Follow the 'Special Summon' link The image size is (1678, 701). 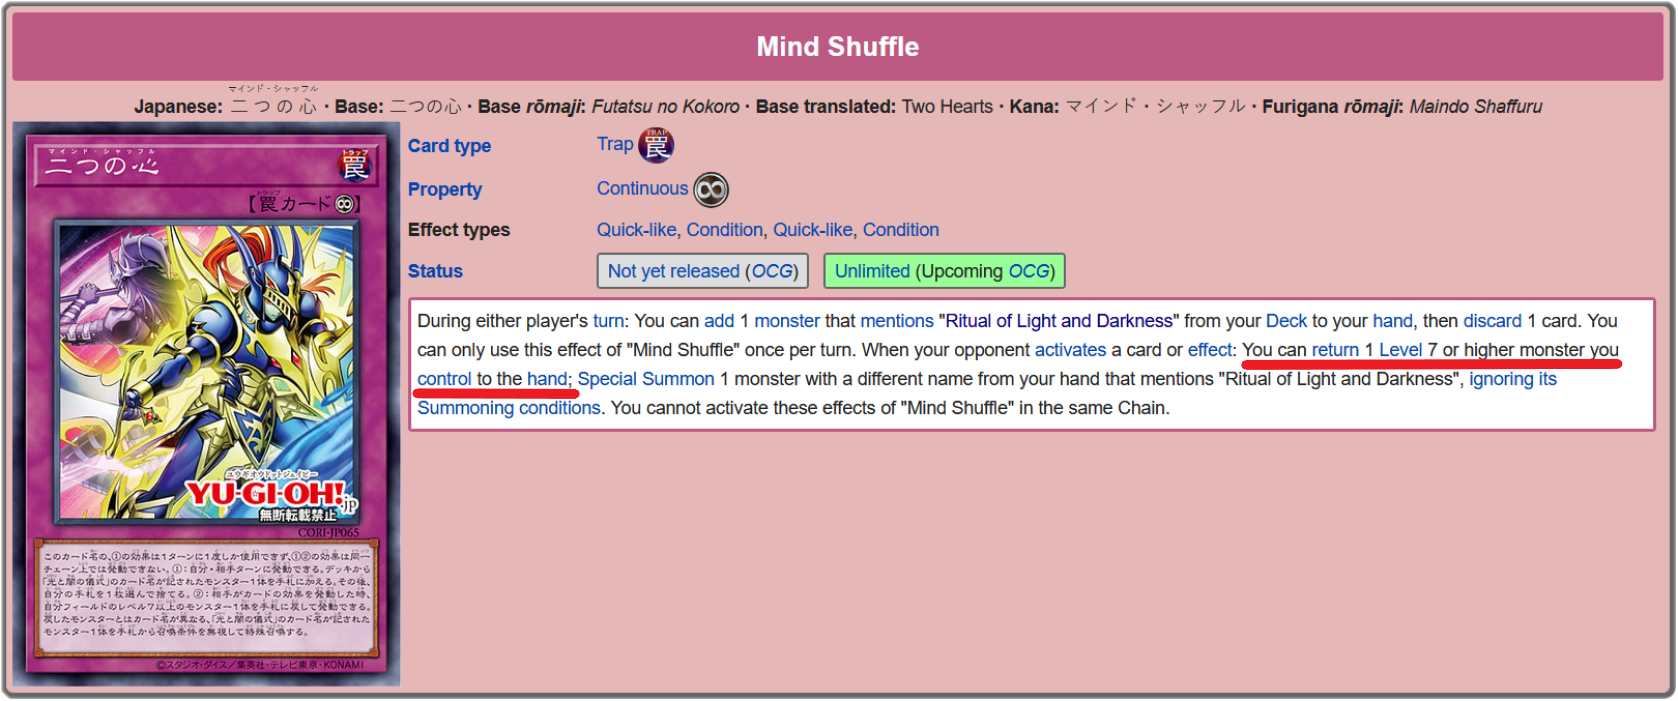coord(646,379)
